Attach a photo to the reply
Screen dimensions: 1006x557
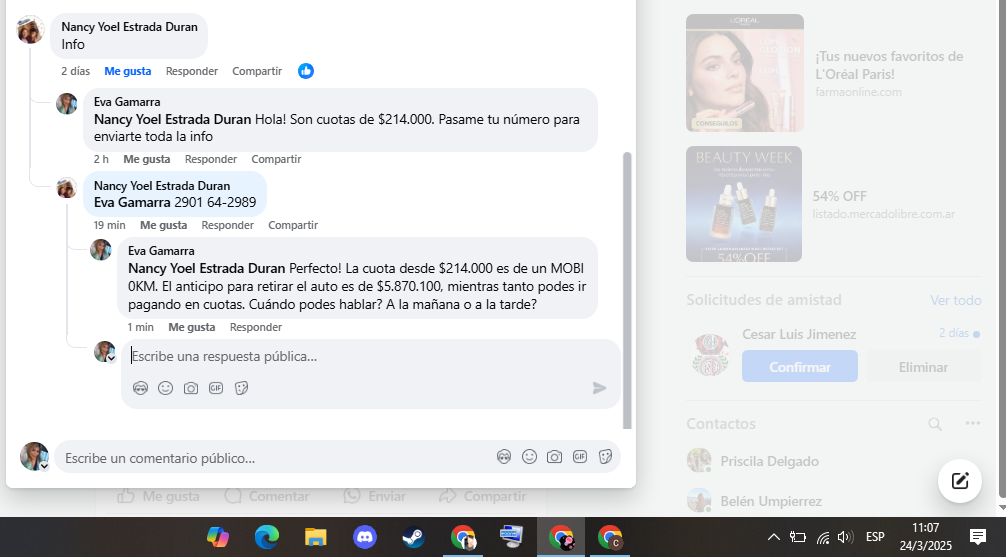point(190,388)
